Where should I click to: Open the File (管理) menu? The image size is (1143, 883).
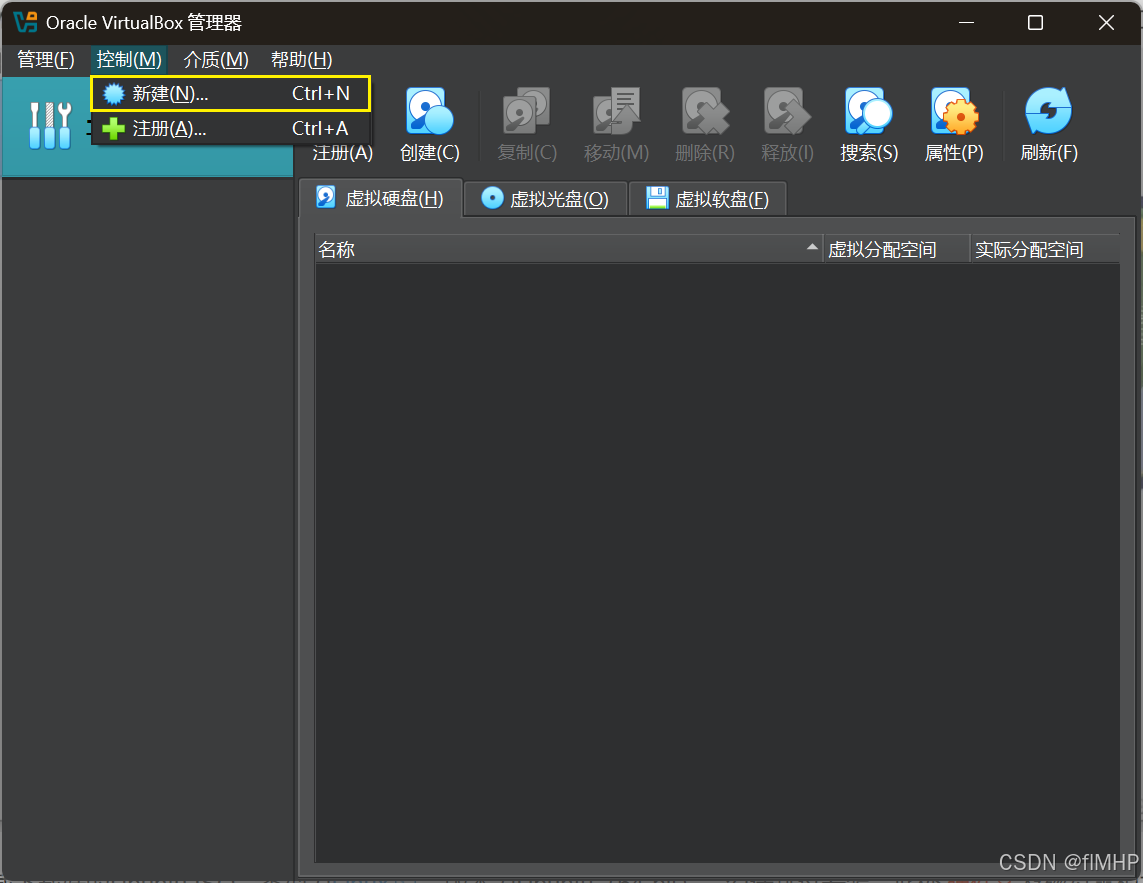(46, 60)
